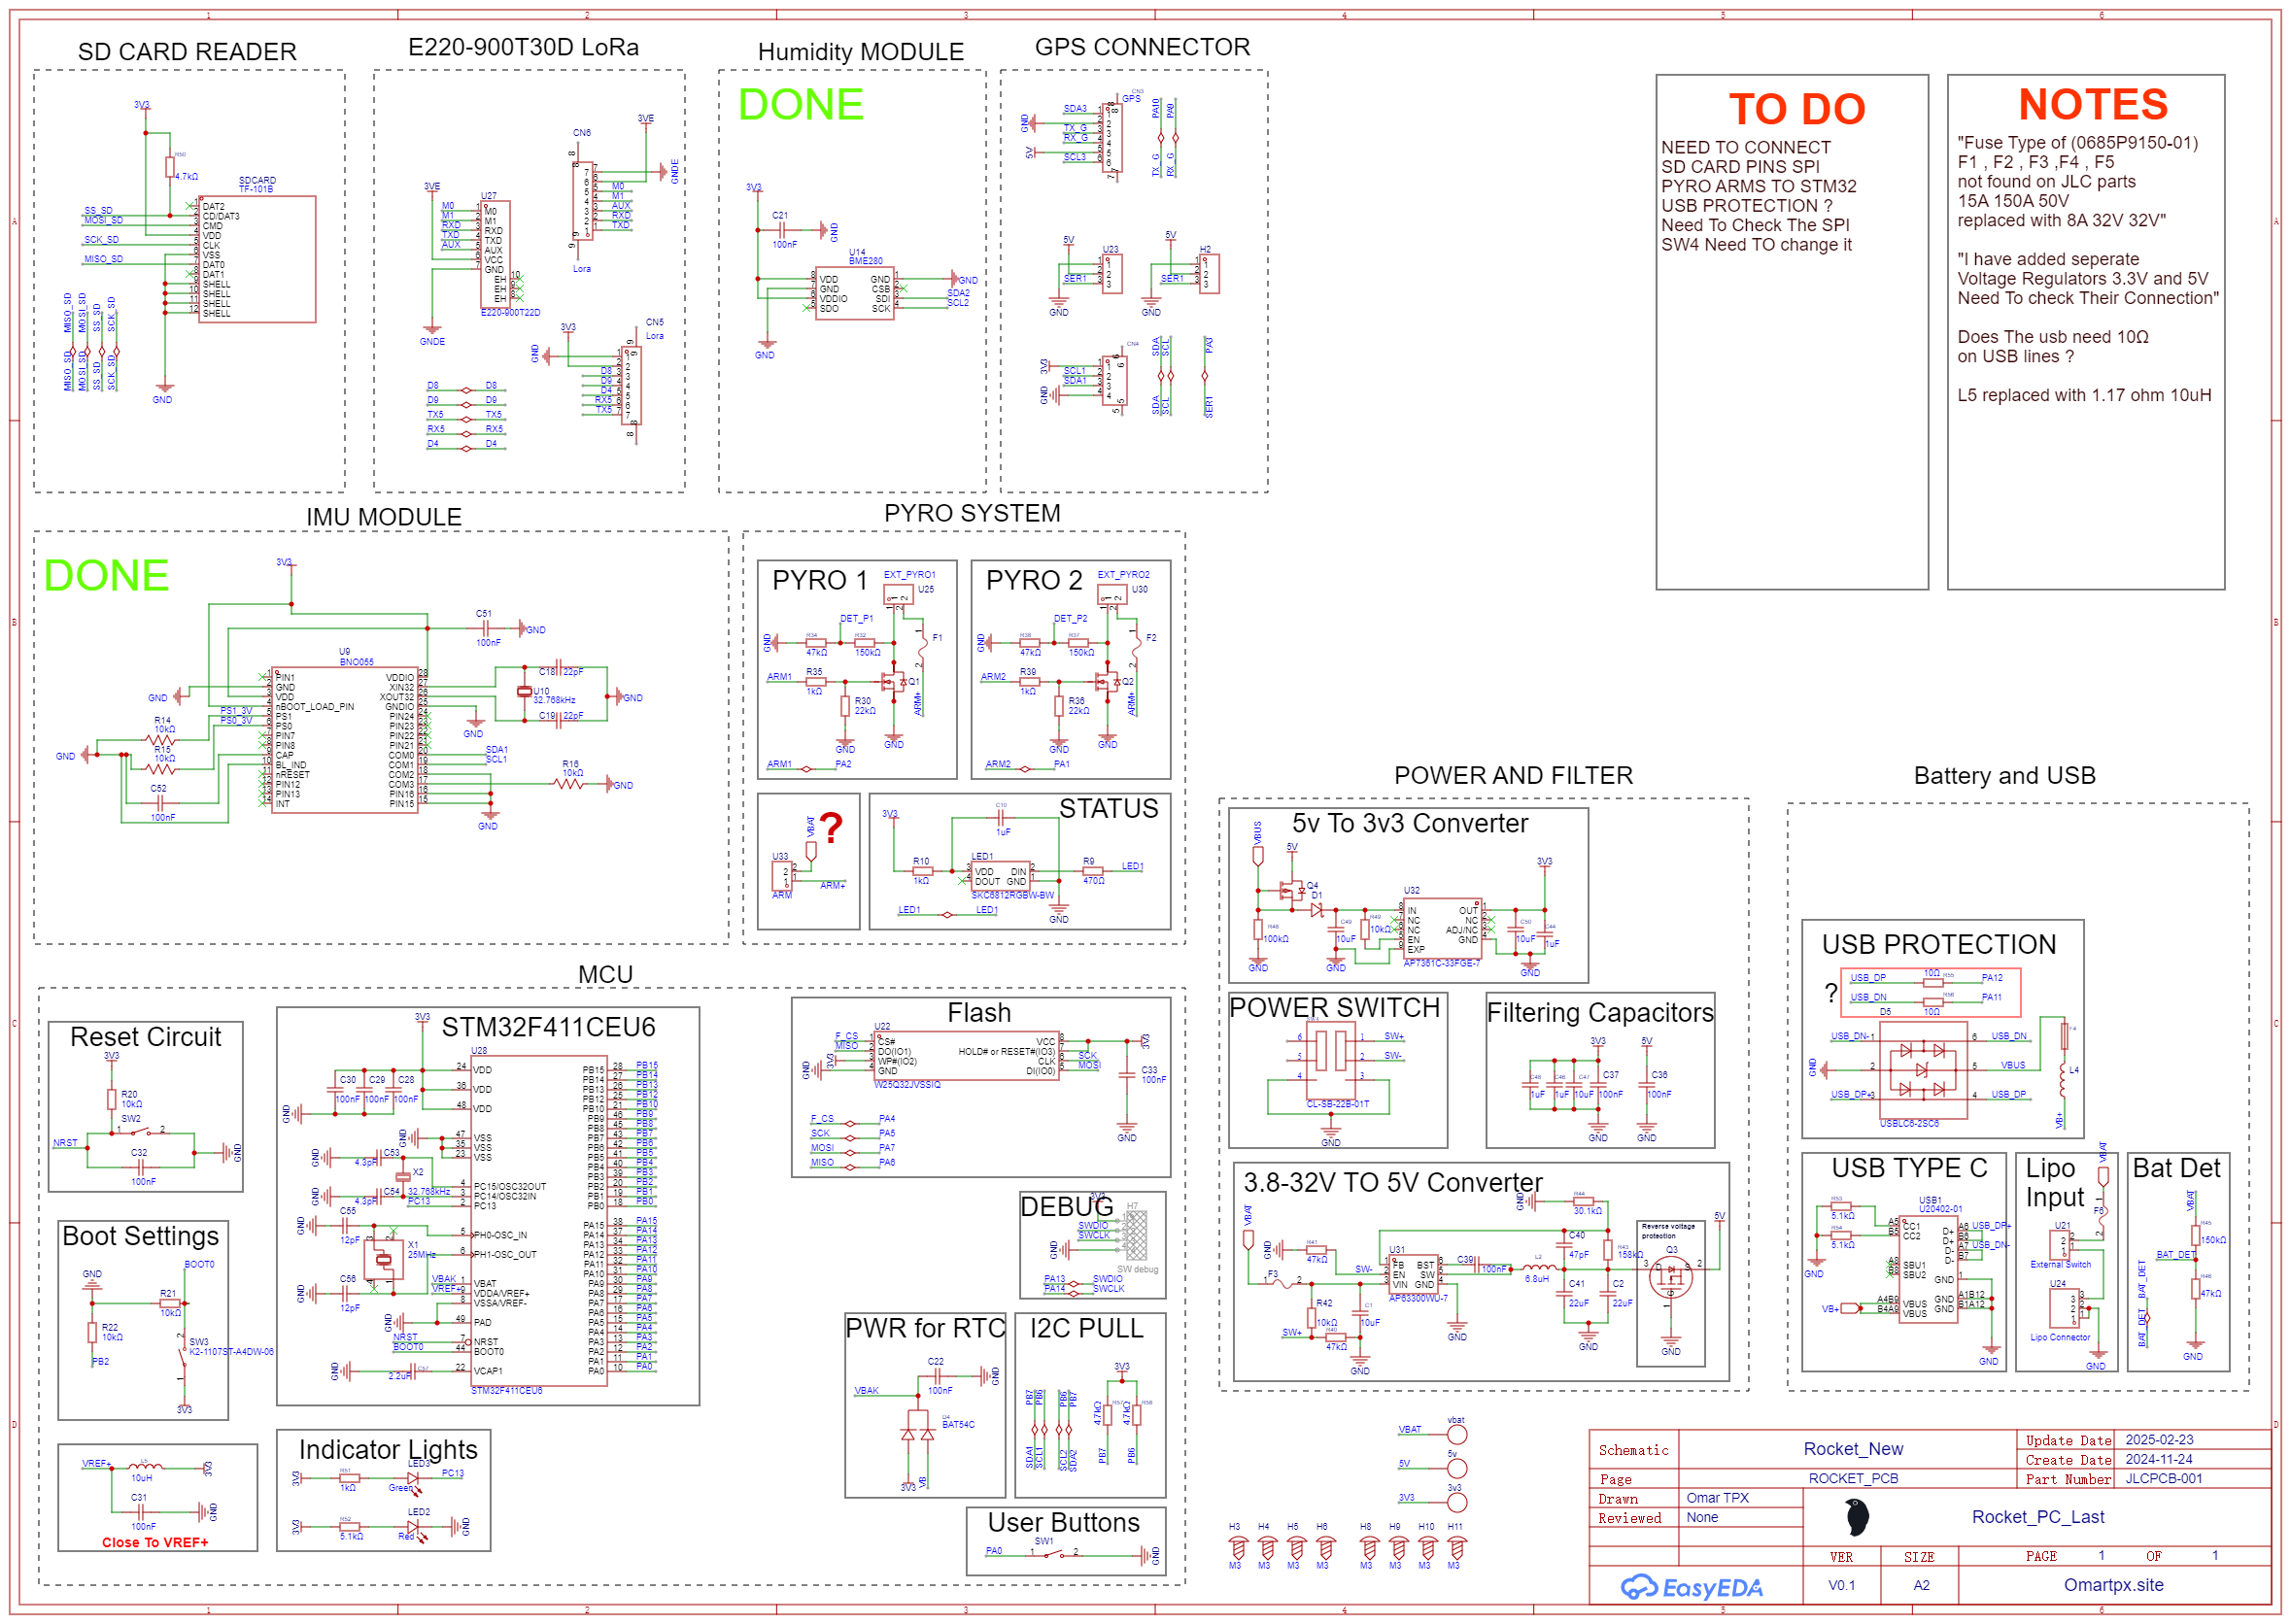
Task: Click the 'Rocket_New' schematic name field
Action: [x=1853, y=1449]
